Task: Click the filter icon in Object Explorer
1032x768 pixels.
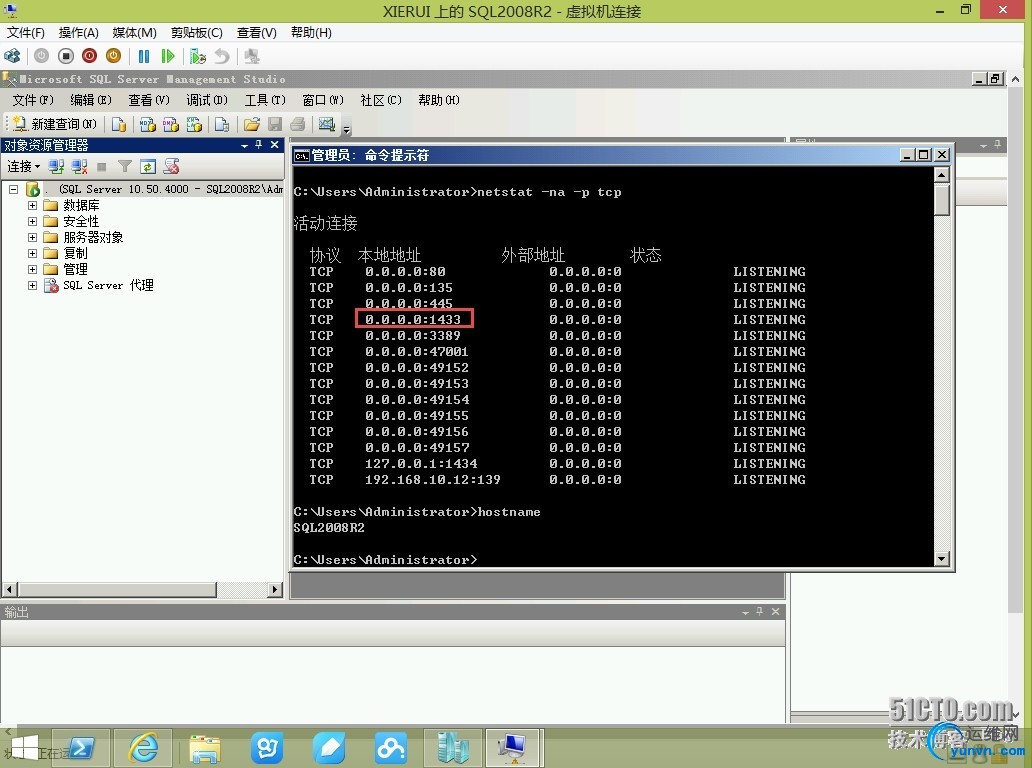Action: click(x=124, y=166)
